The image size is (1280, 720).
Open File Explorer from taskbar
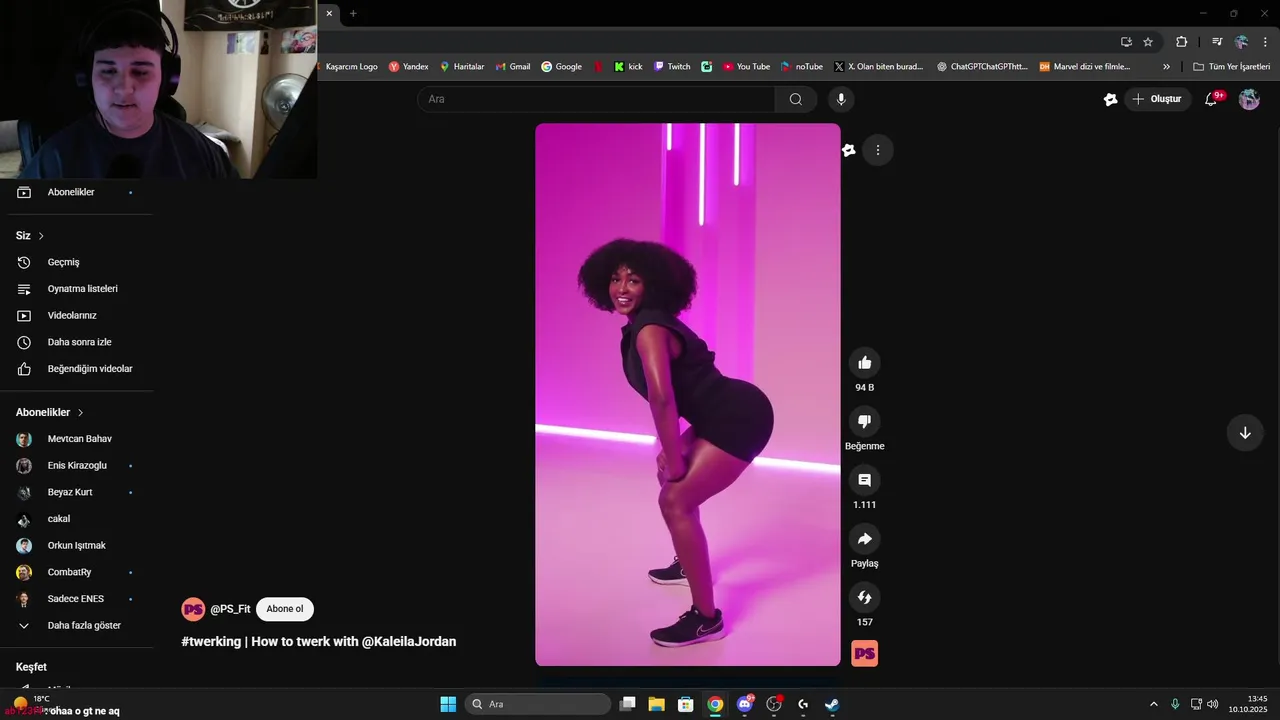tap(657, 704)
